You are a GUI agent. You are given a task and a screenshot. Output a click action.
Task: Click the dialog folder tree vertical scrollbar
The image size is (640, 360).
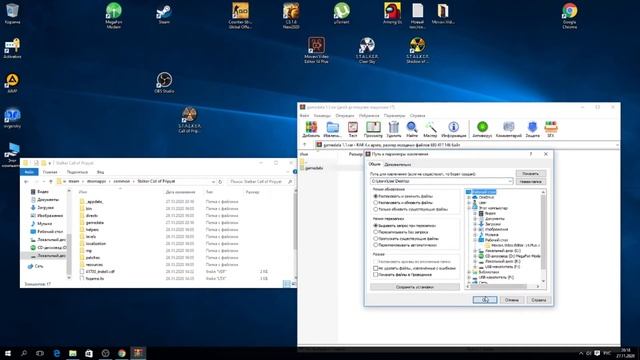click(x=543, y=237)
